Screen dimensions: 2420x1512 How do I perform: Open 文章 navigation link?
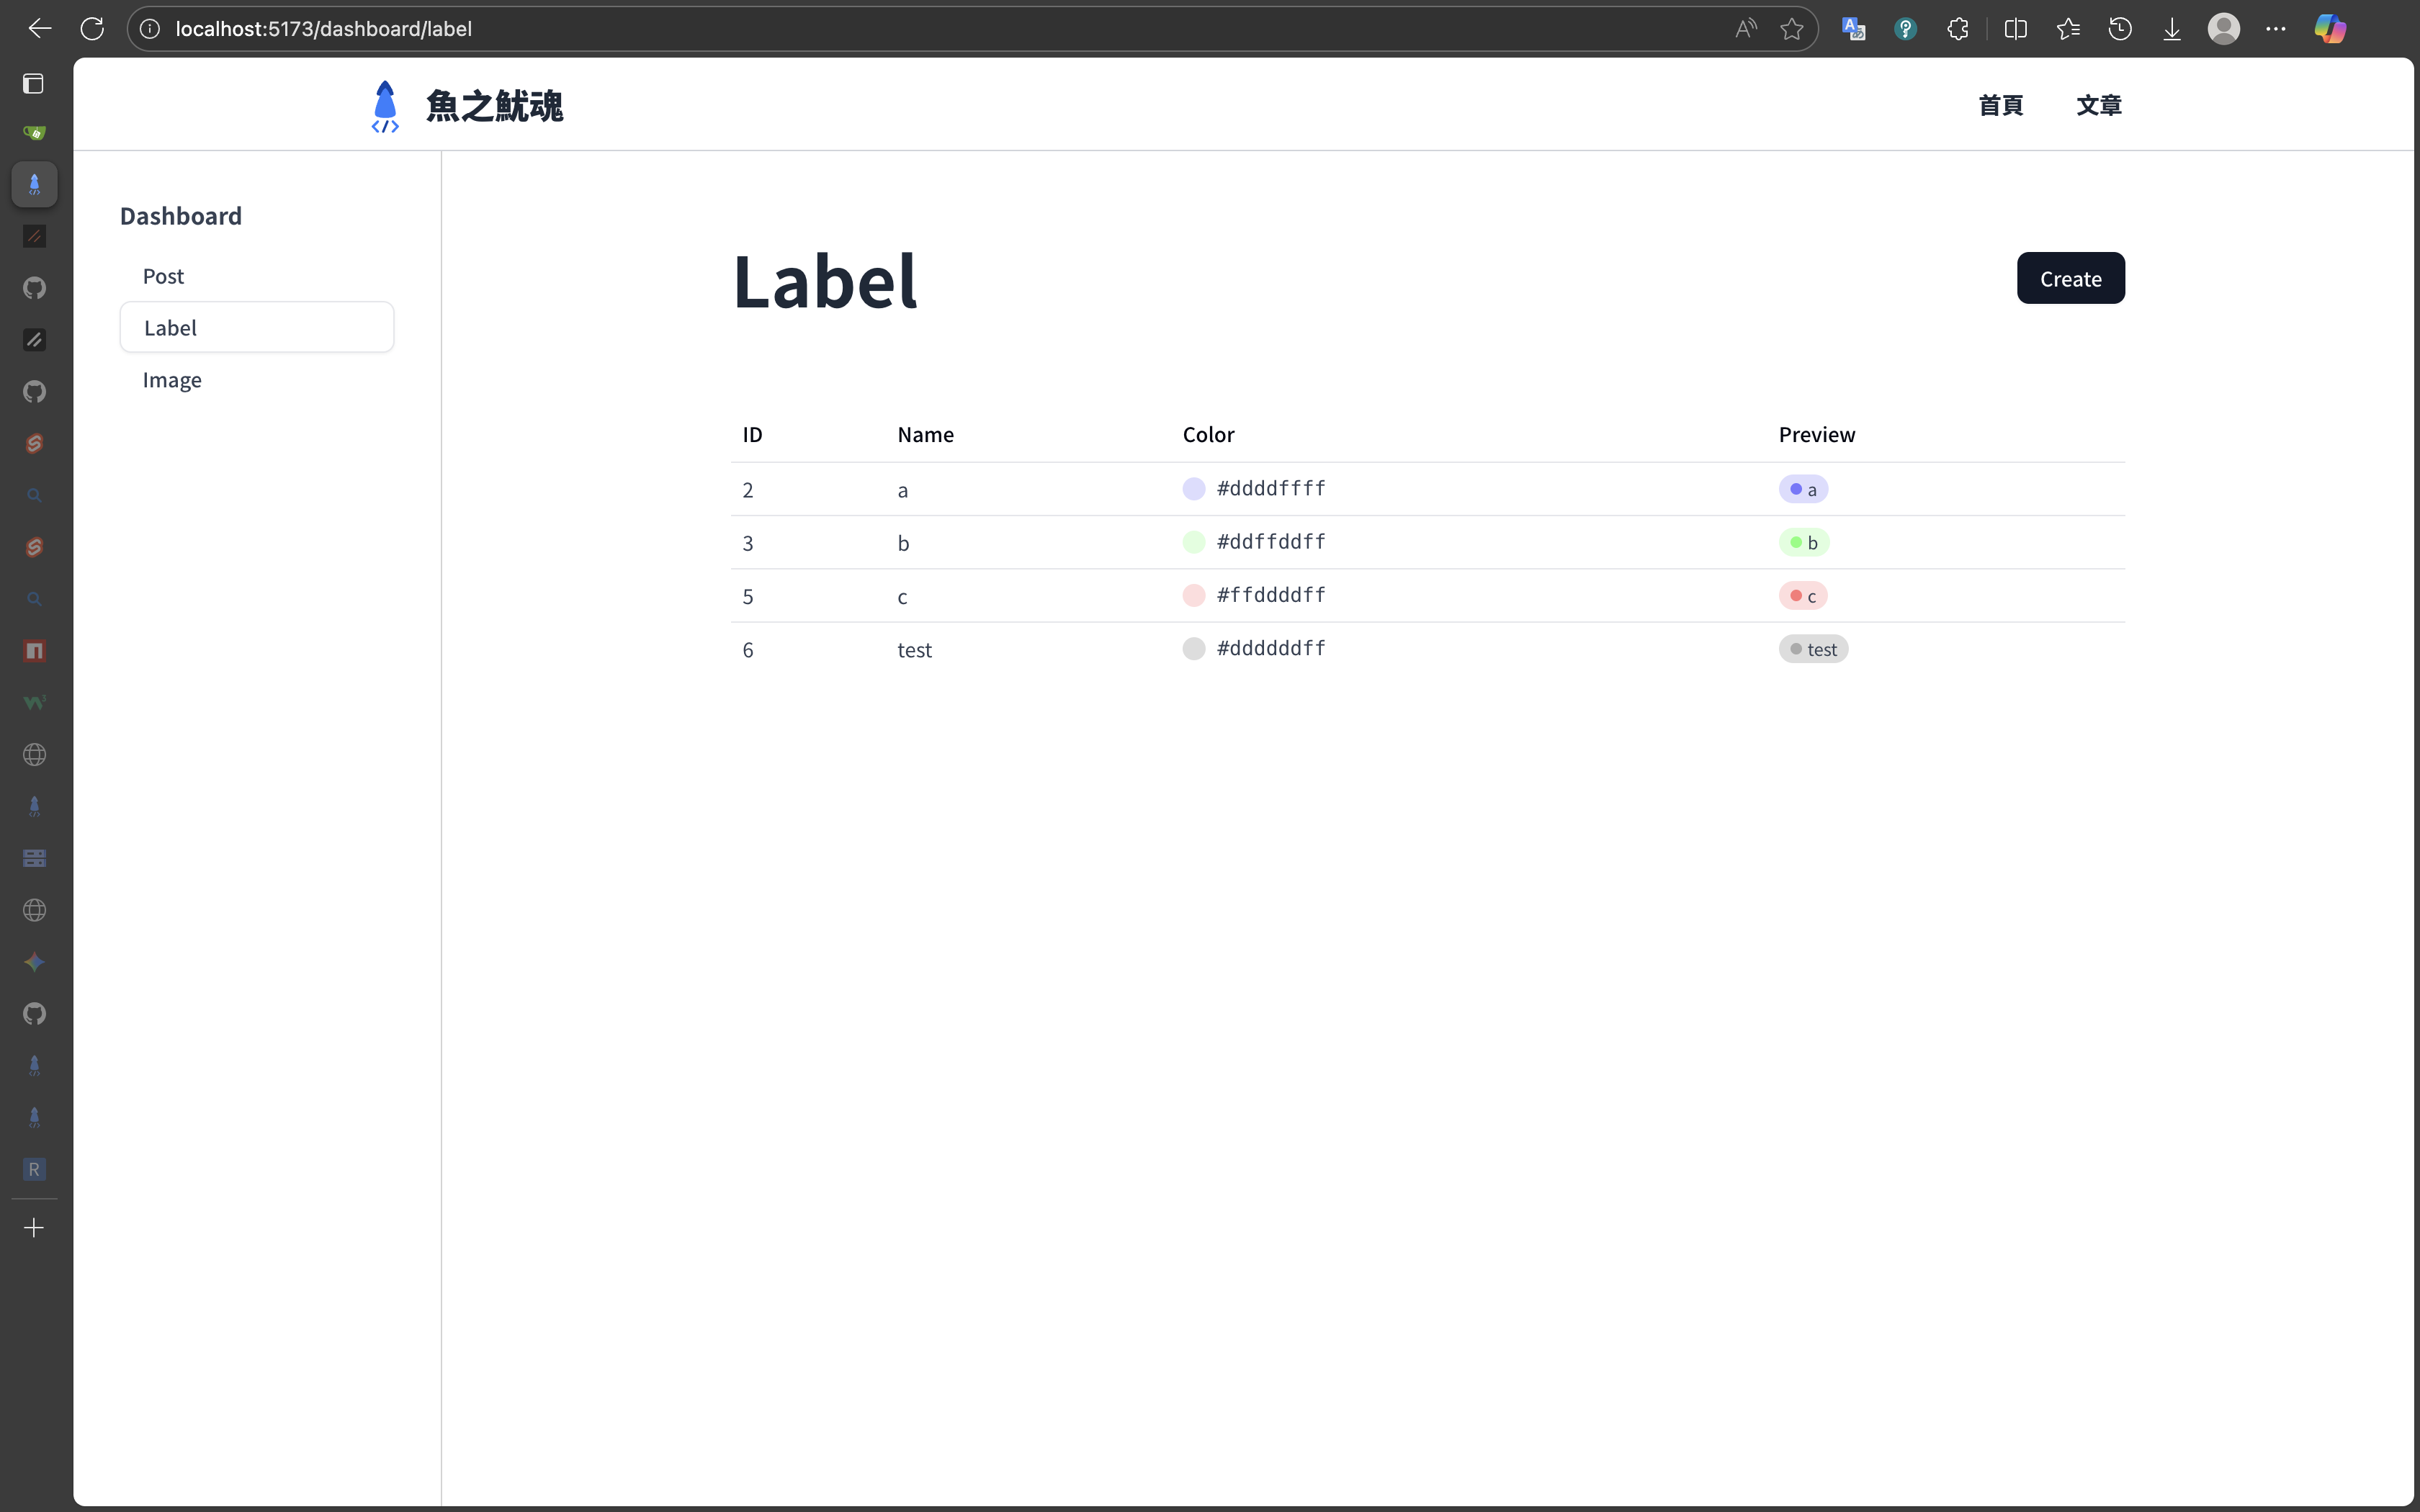click(2098, 105)
